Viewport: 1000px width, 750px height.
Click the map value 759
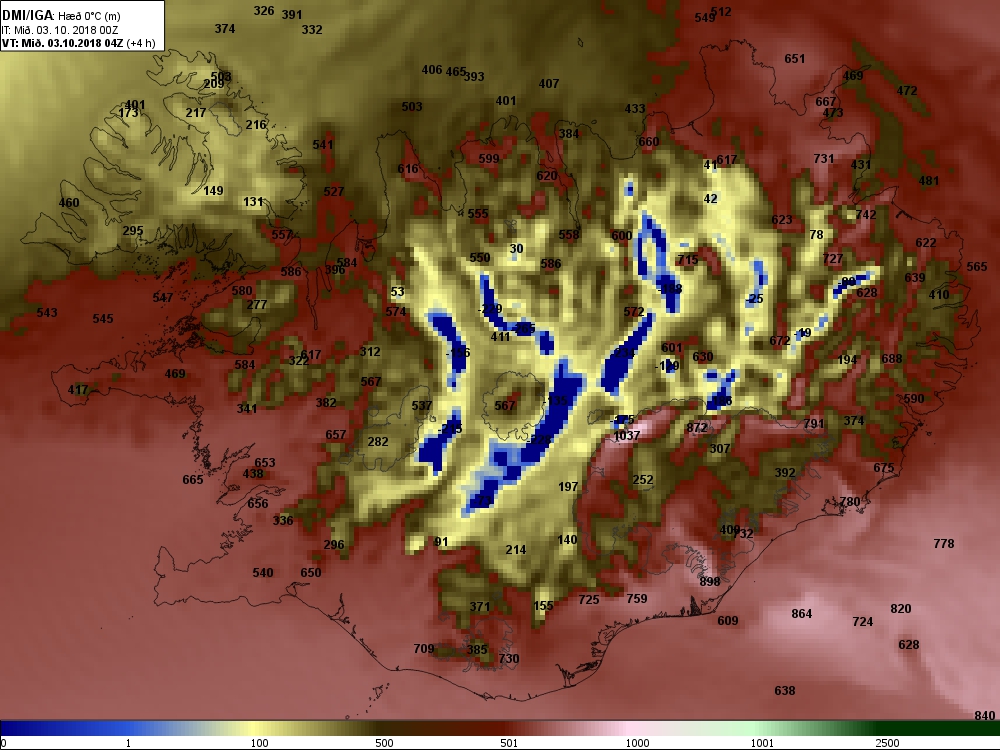coord(636,598)
